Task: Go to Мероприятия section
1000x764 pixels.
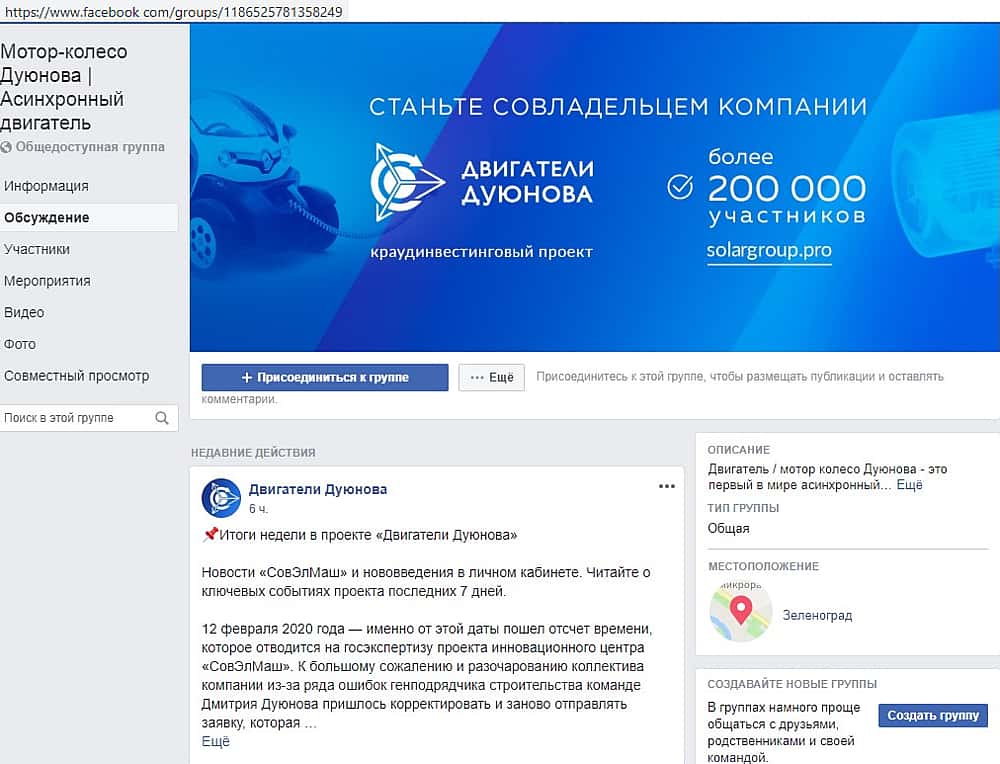Action: point(47,281)
